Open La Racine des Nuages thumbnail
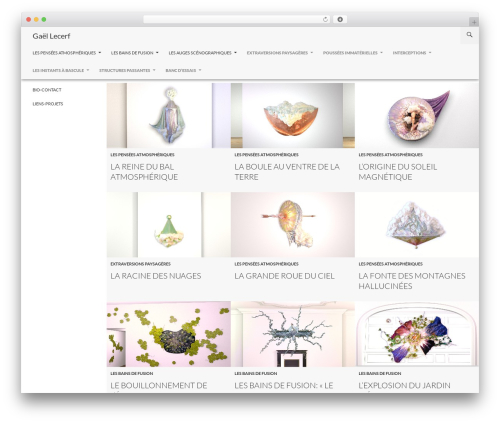This screenshot has height=423, width=500. pos(169,225)
